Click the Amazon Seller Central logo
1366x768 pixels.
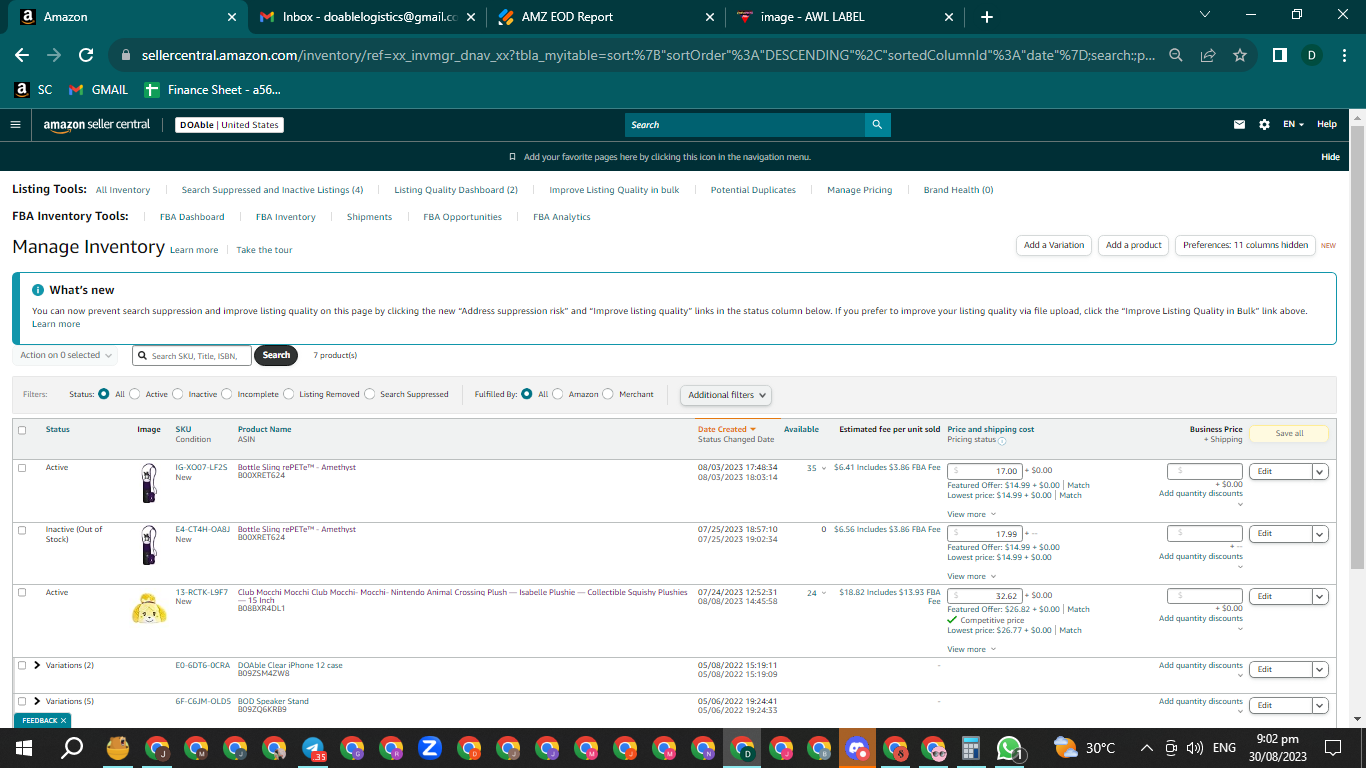point(97,125)
